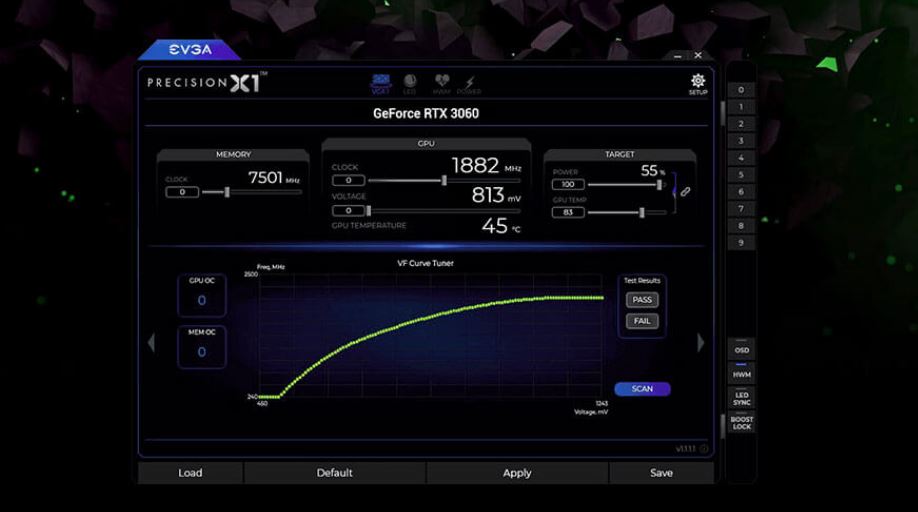Go to the next panel with right arrow
918x512 pixels.
[700, 343]
